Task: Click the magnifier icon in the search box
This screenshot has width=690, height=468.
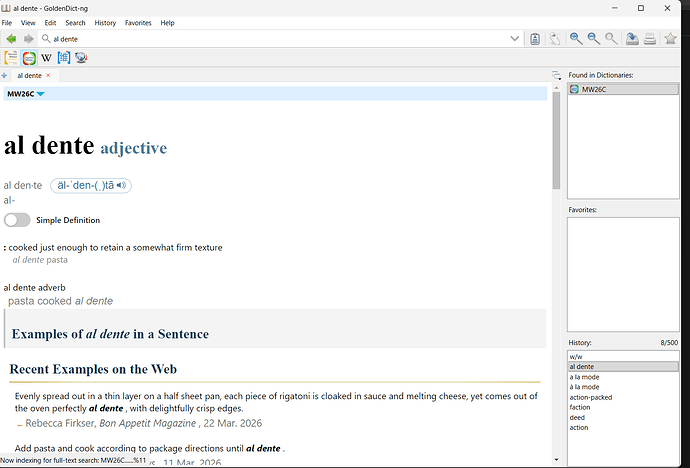Action: tap(46, 39)
